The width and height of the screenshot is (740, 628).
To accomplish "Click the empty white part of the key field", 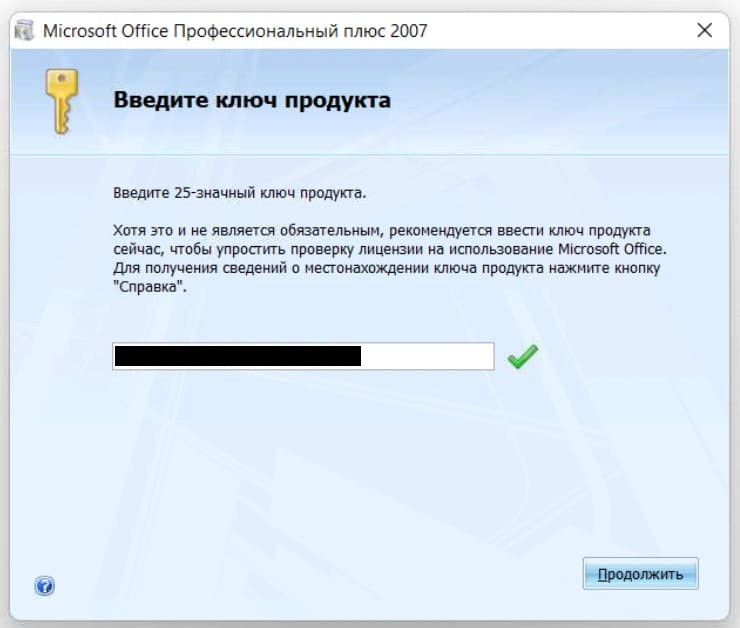I will 427,357.
